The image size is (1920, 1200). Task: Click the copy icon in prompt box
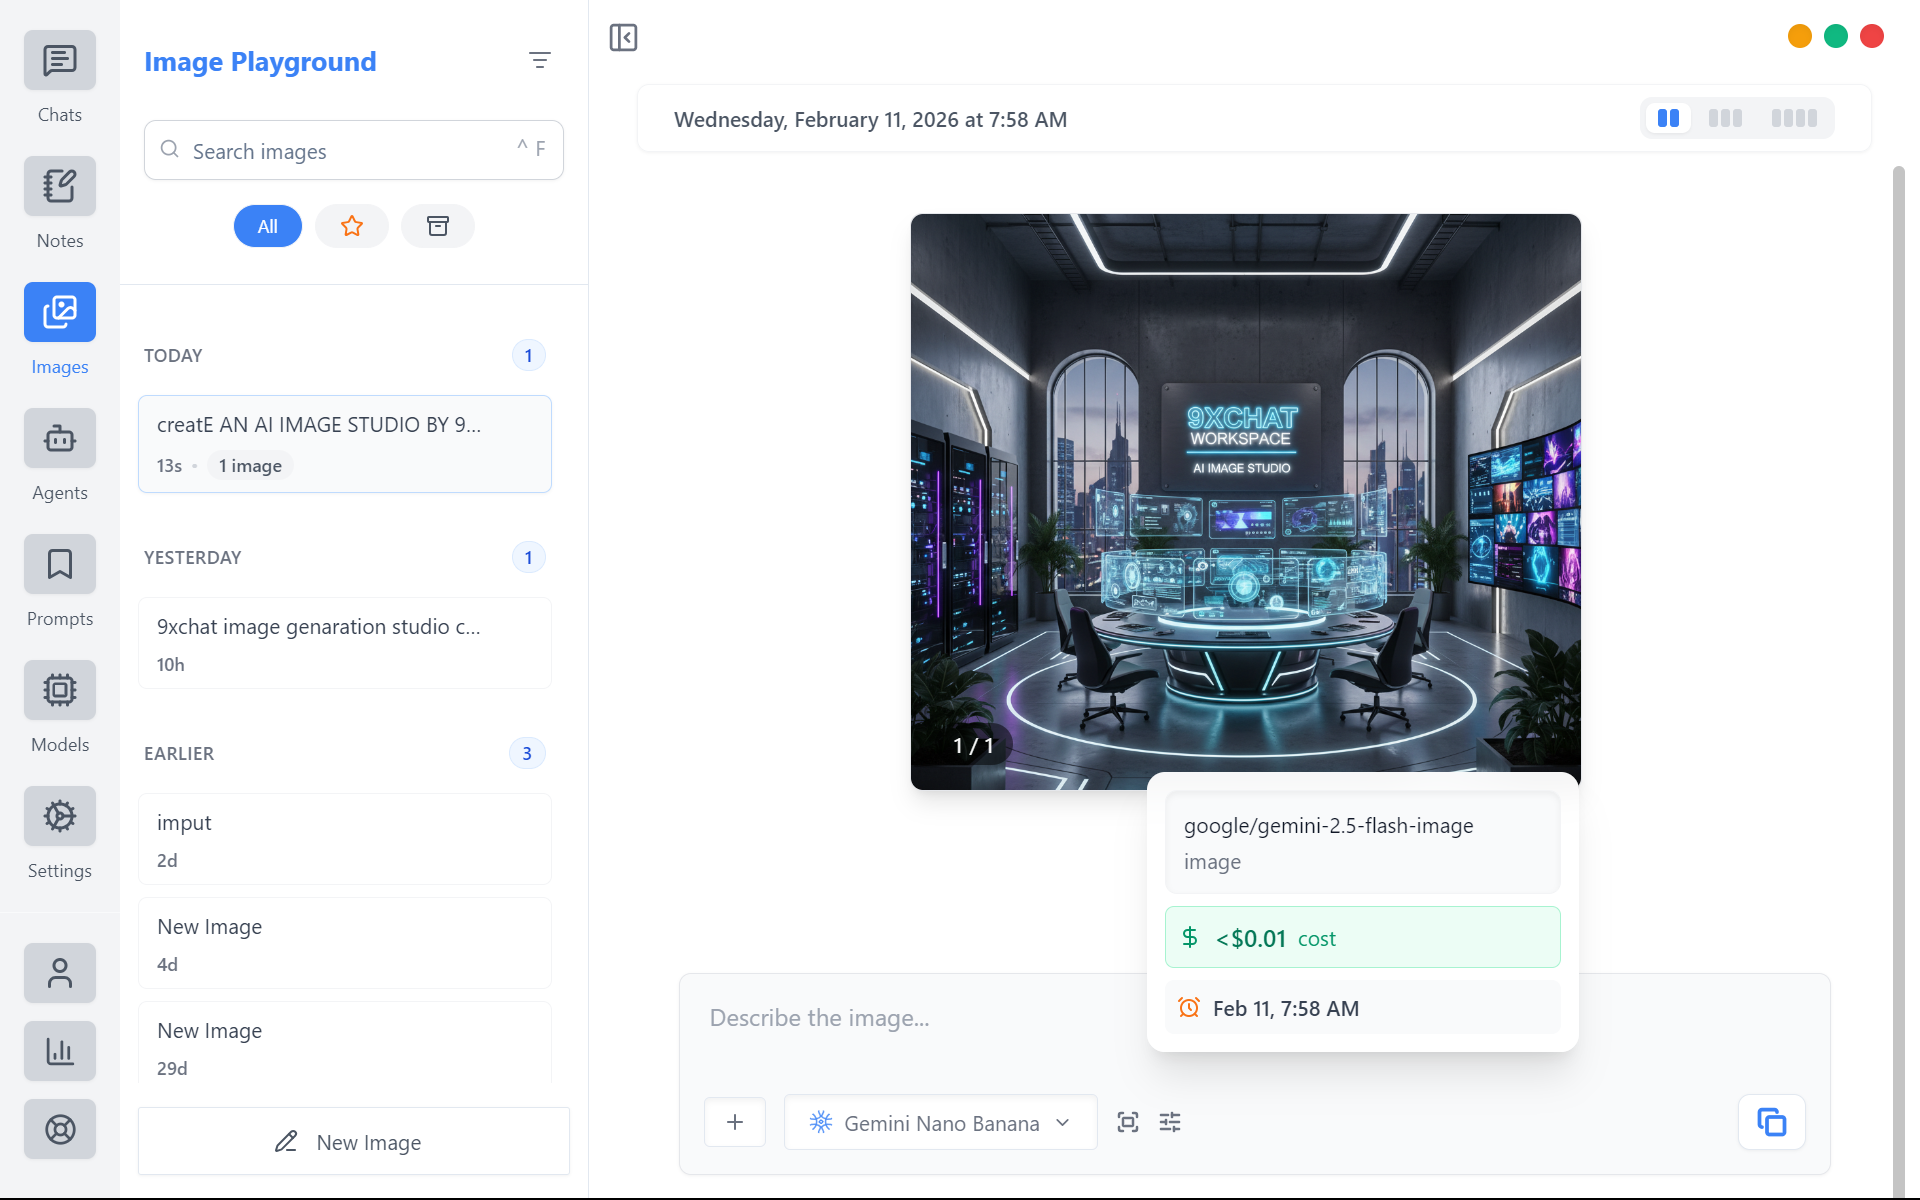(x=1771, y=1122)
